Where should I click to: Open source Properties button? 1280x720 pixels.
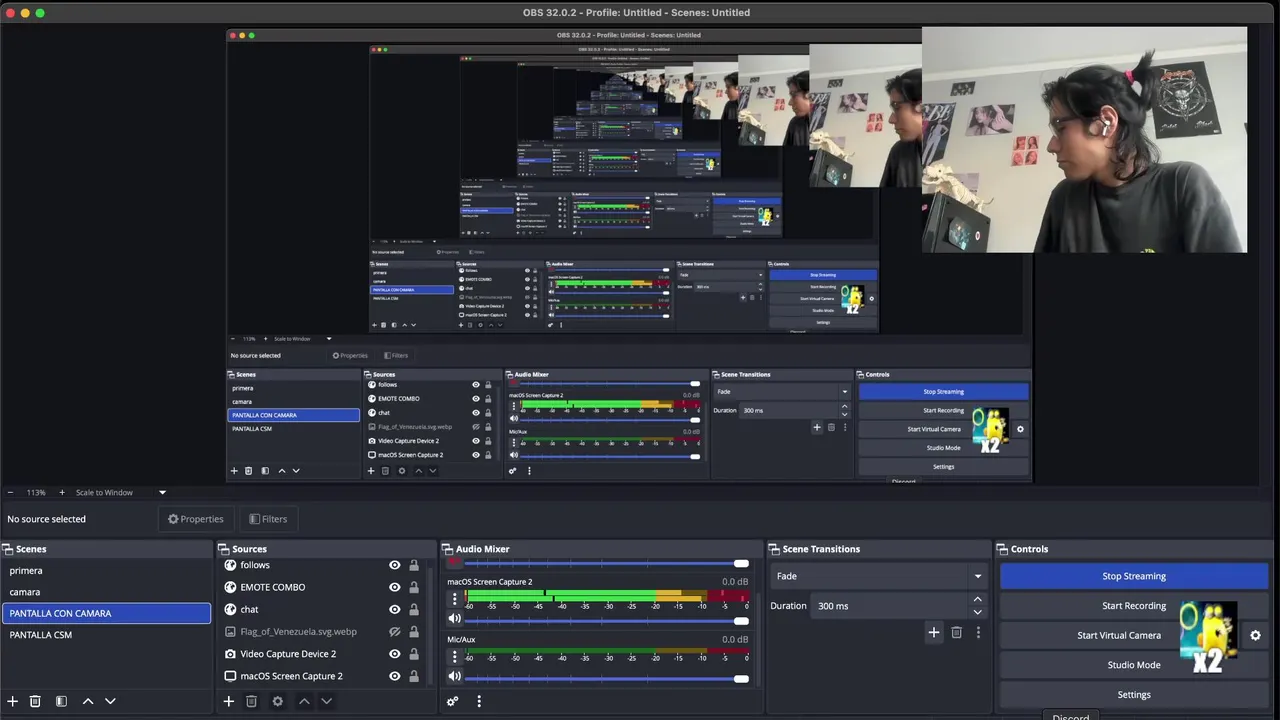[x=196, y=519]
